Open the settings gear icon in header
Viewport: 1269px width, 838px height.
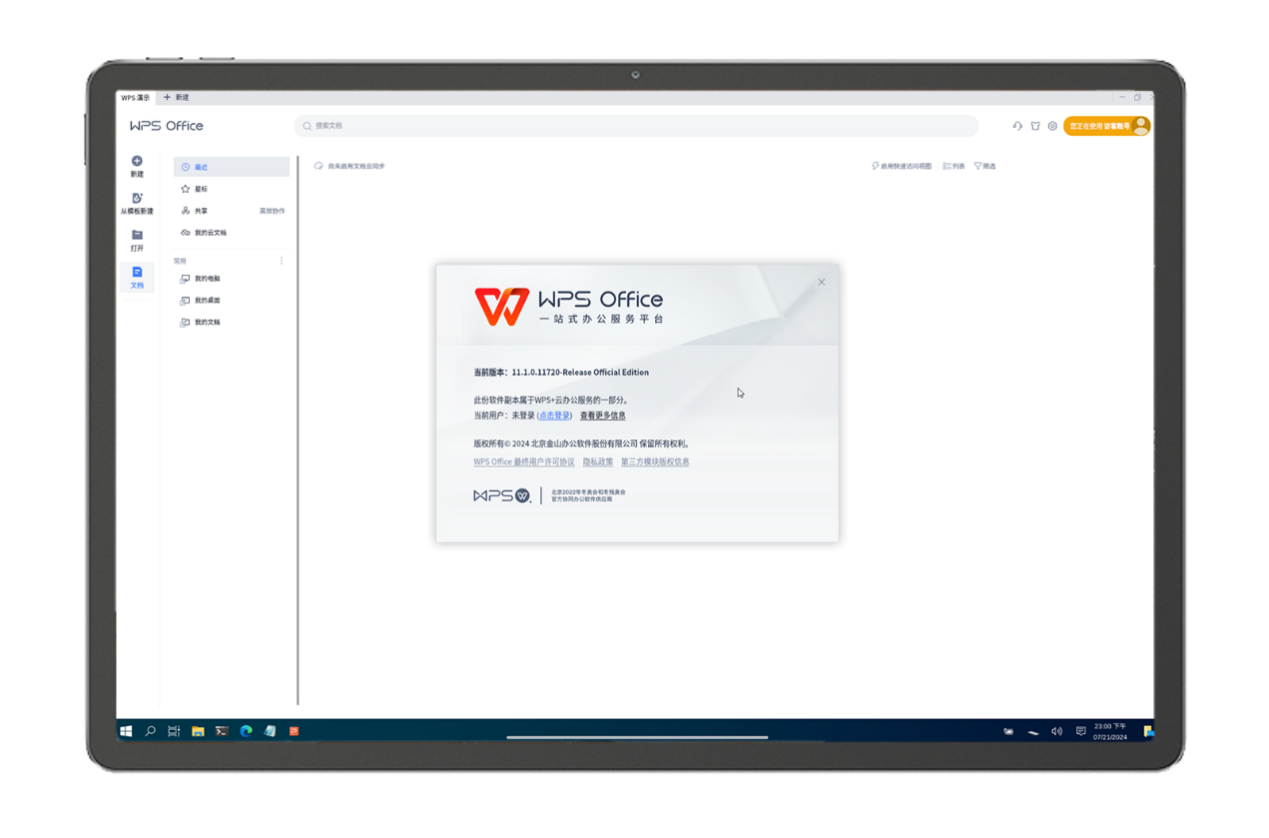(x=1052, y=126)
